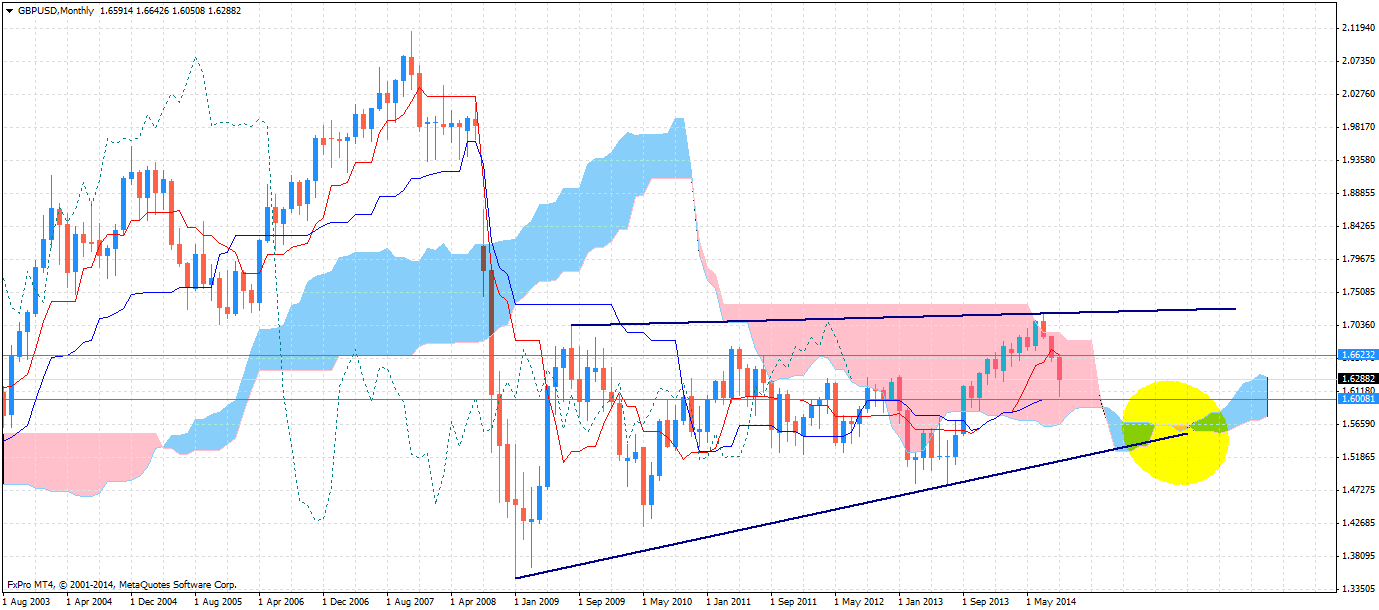Click the 1 Dec 2006 date label
The height and width of the screenshot is (610, 1379).
pyautogui.click(x=347, y=603)
